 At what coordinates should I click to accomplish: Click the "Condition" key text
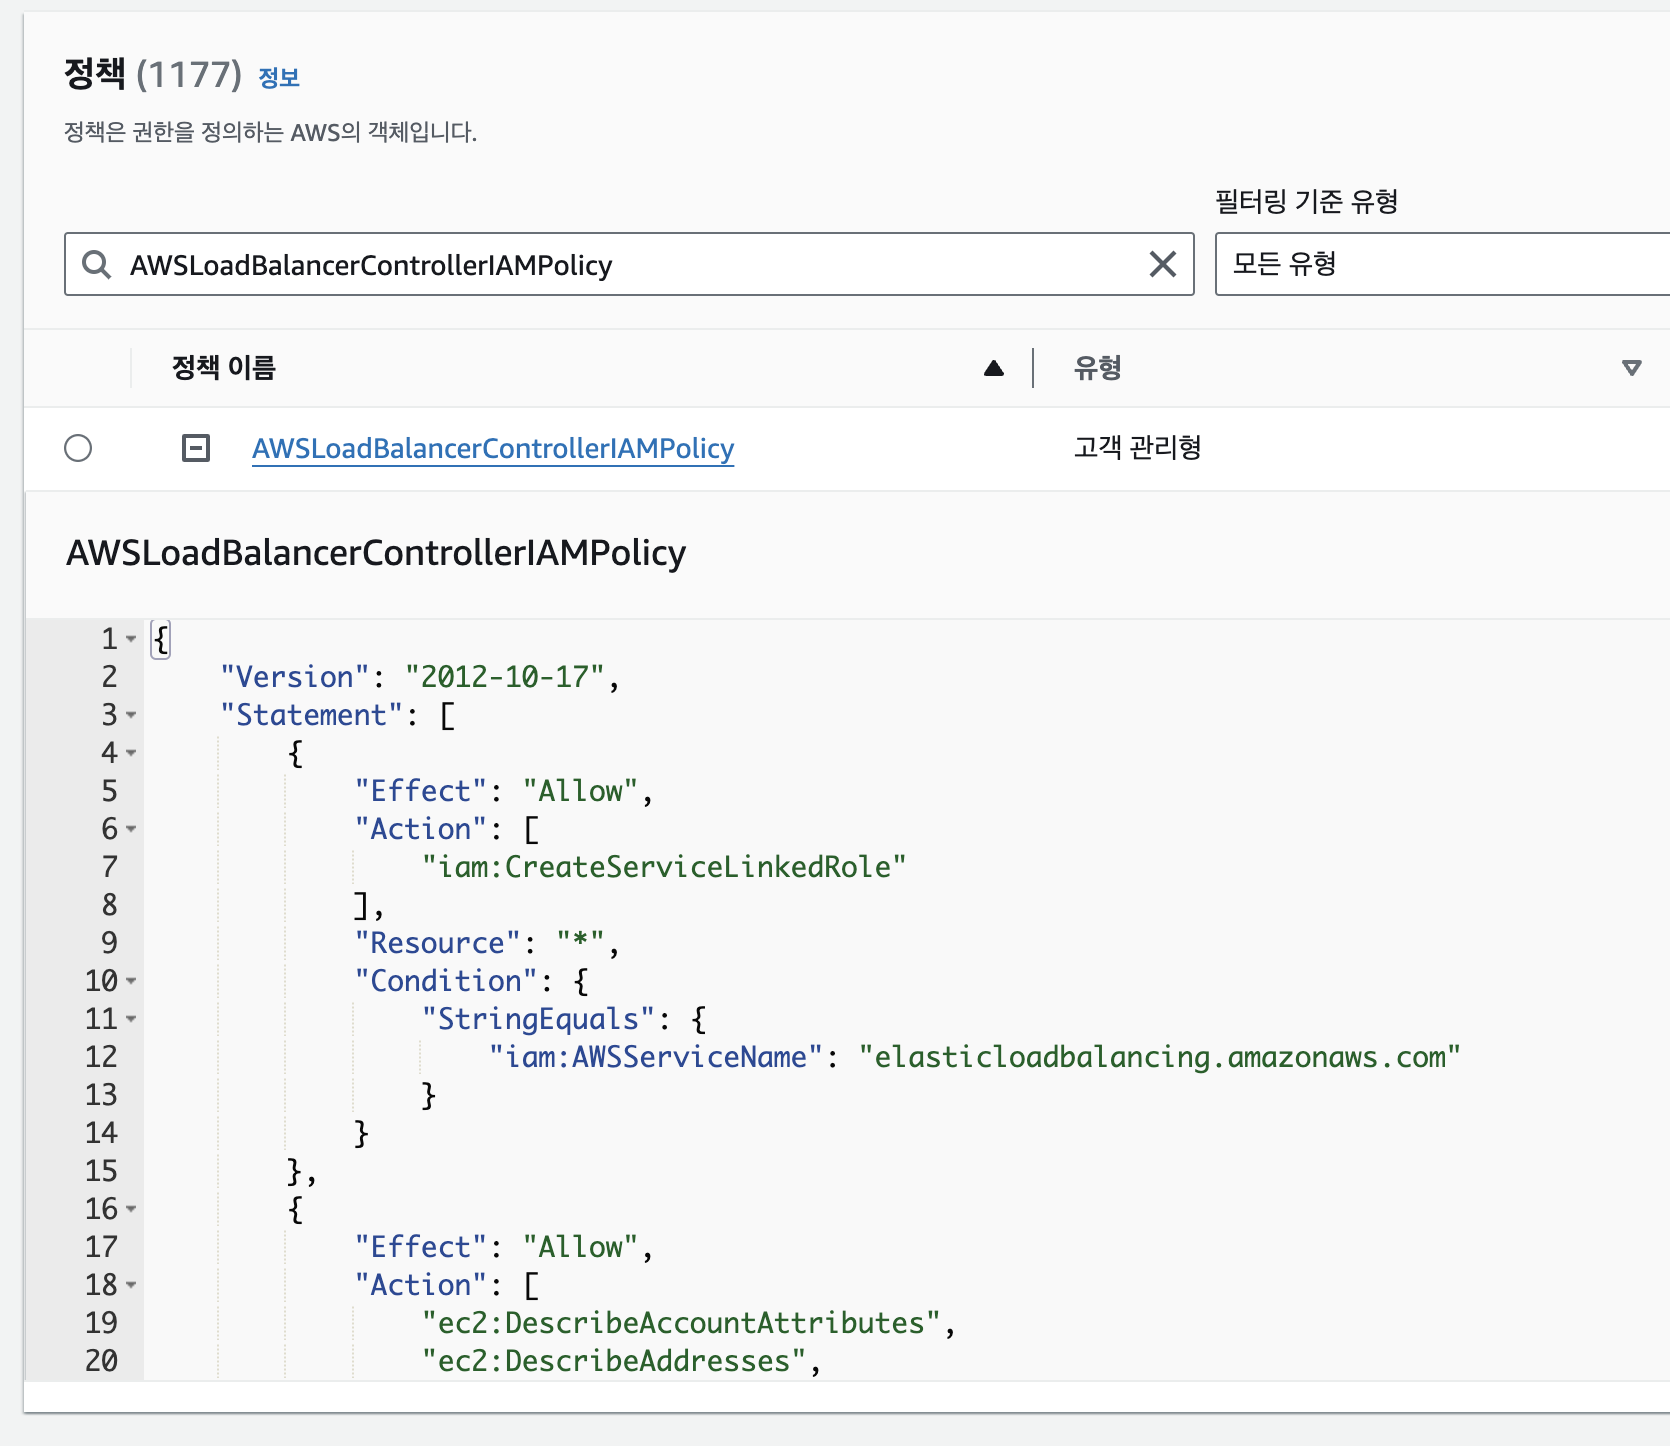[x=446, y=981]
